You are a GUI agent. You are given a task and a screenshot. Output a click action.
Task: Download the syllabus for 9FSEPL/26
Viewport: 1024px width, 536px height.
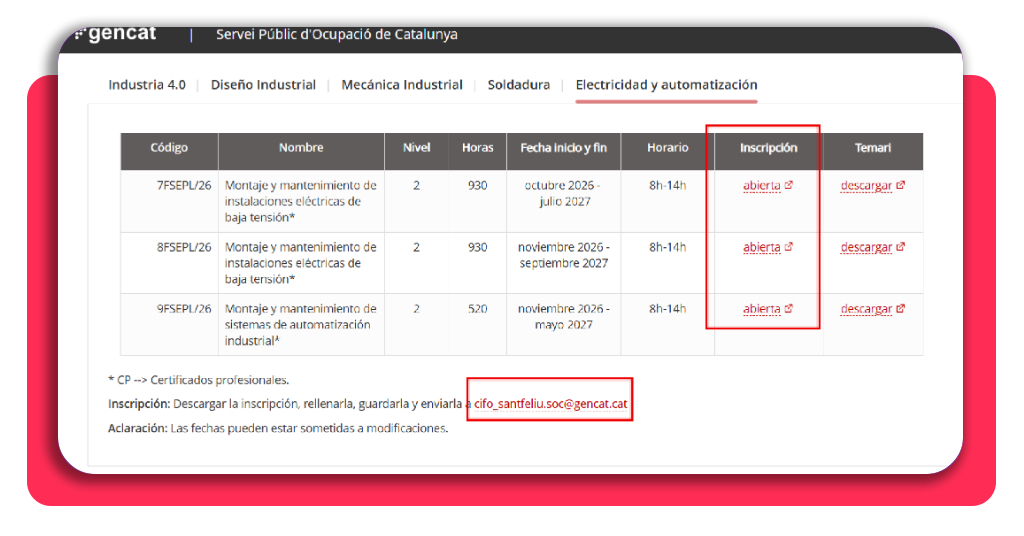(866, 309)
